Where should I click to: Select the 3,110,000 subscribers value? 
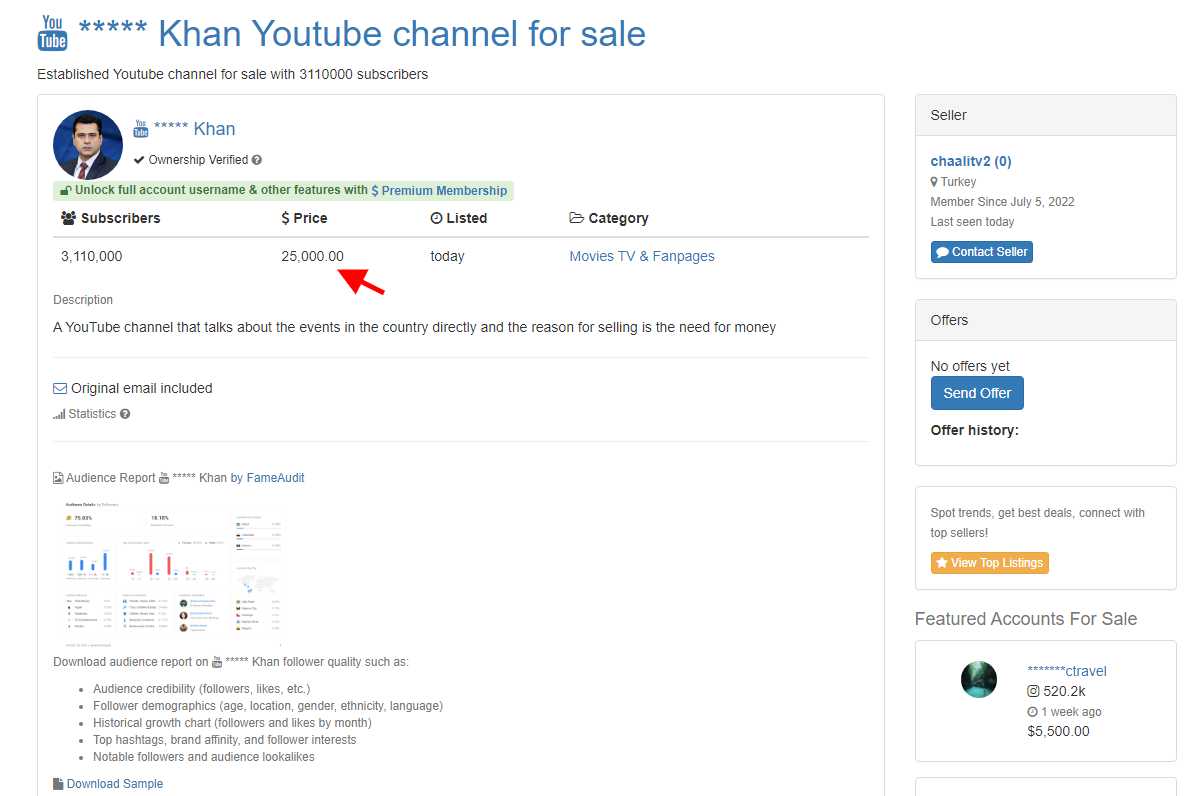coord(92,256)
